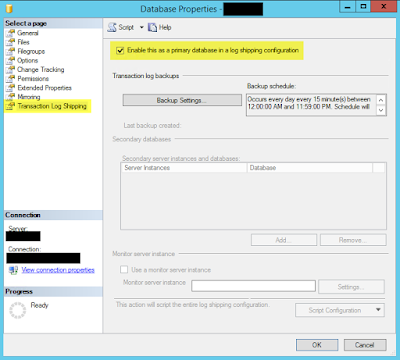This screenshot has width=400, height=360.
Task: Click the Transaction Log Shipping page icon
Action: pyautogui.click(x=11, y=106)
